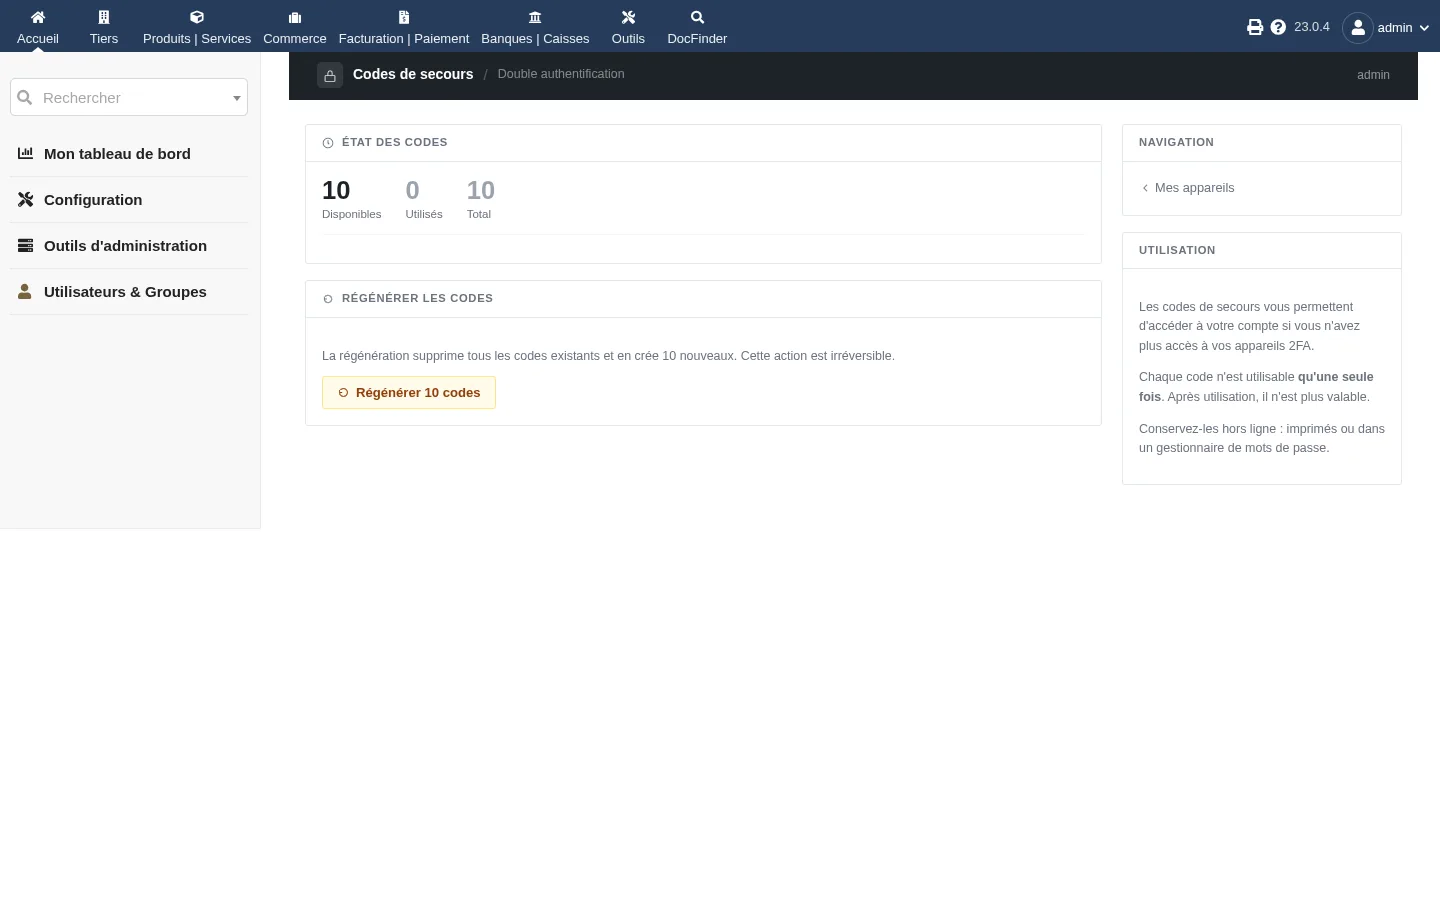Image resolution: width=1440 pixels, height=900 pixels.
Task: Open the Commerce briefcase icon
Action: pos(295,17)
